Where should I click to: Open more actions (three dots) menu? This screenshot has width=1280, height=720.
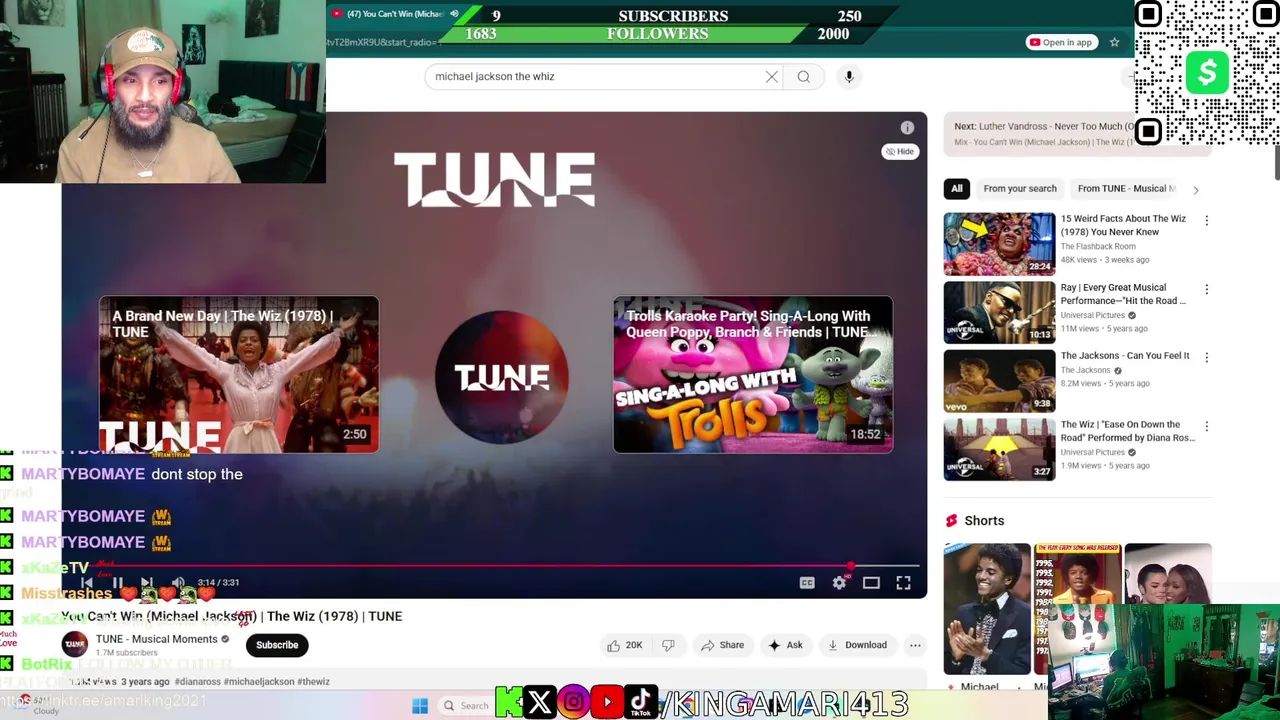915,645
